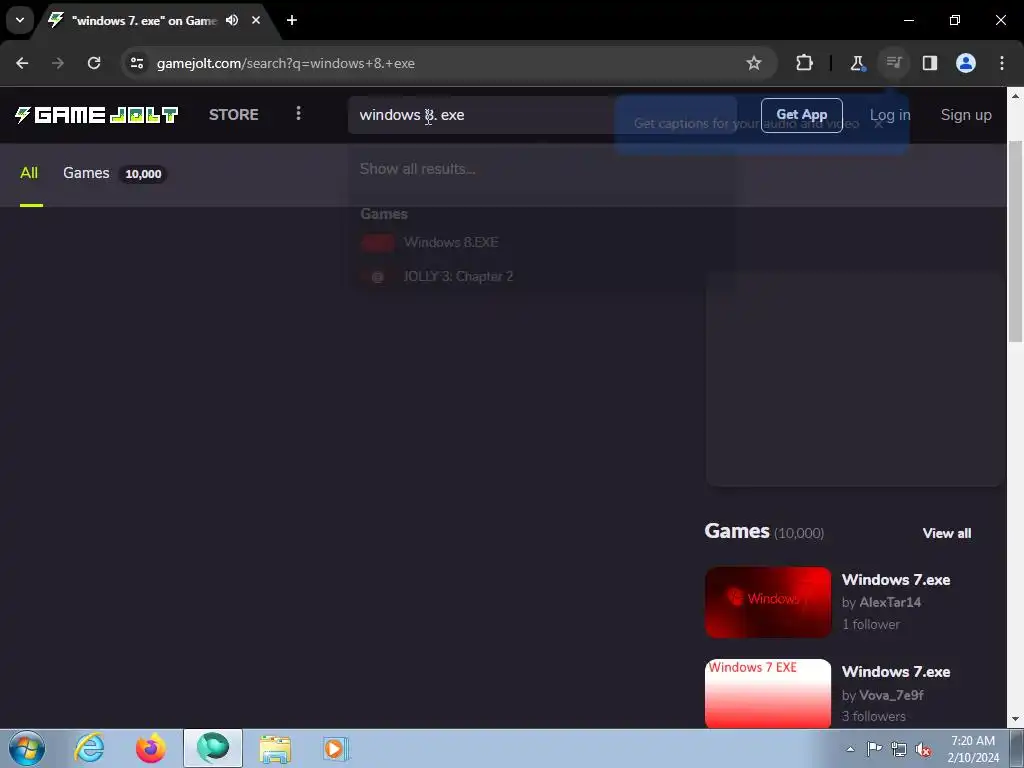
Task: Click View all games link
Action: [947, 533]
